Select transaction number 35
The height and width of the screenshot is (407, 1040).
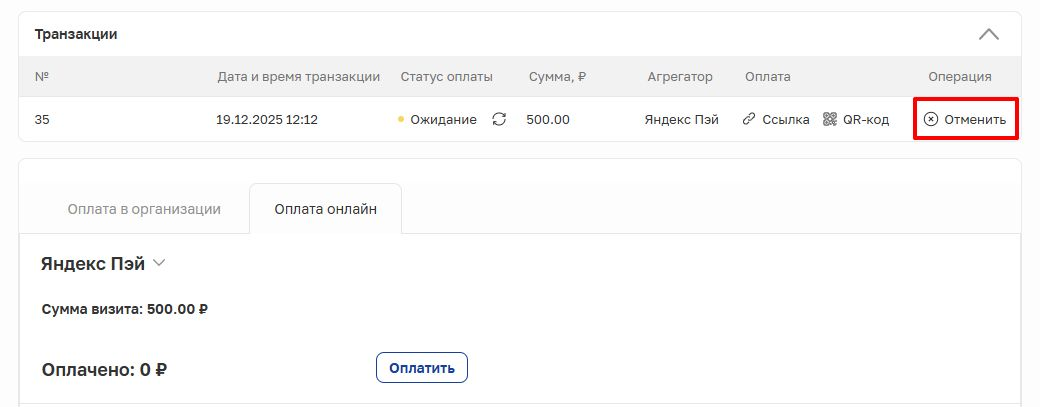(x=42, y=119)
